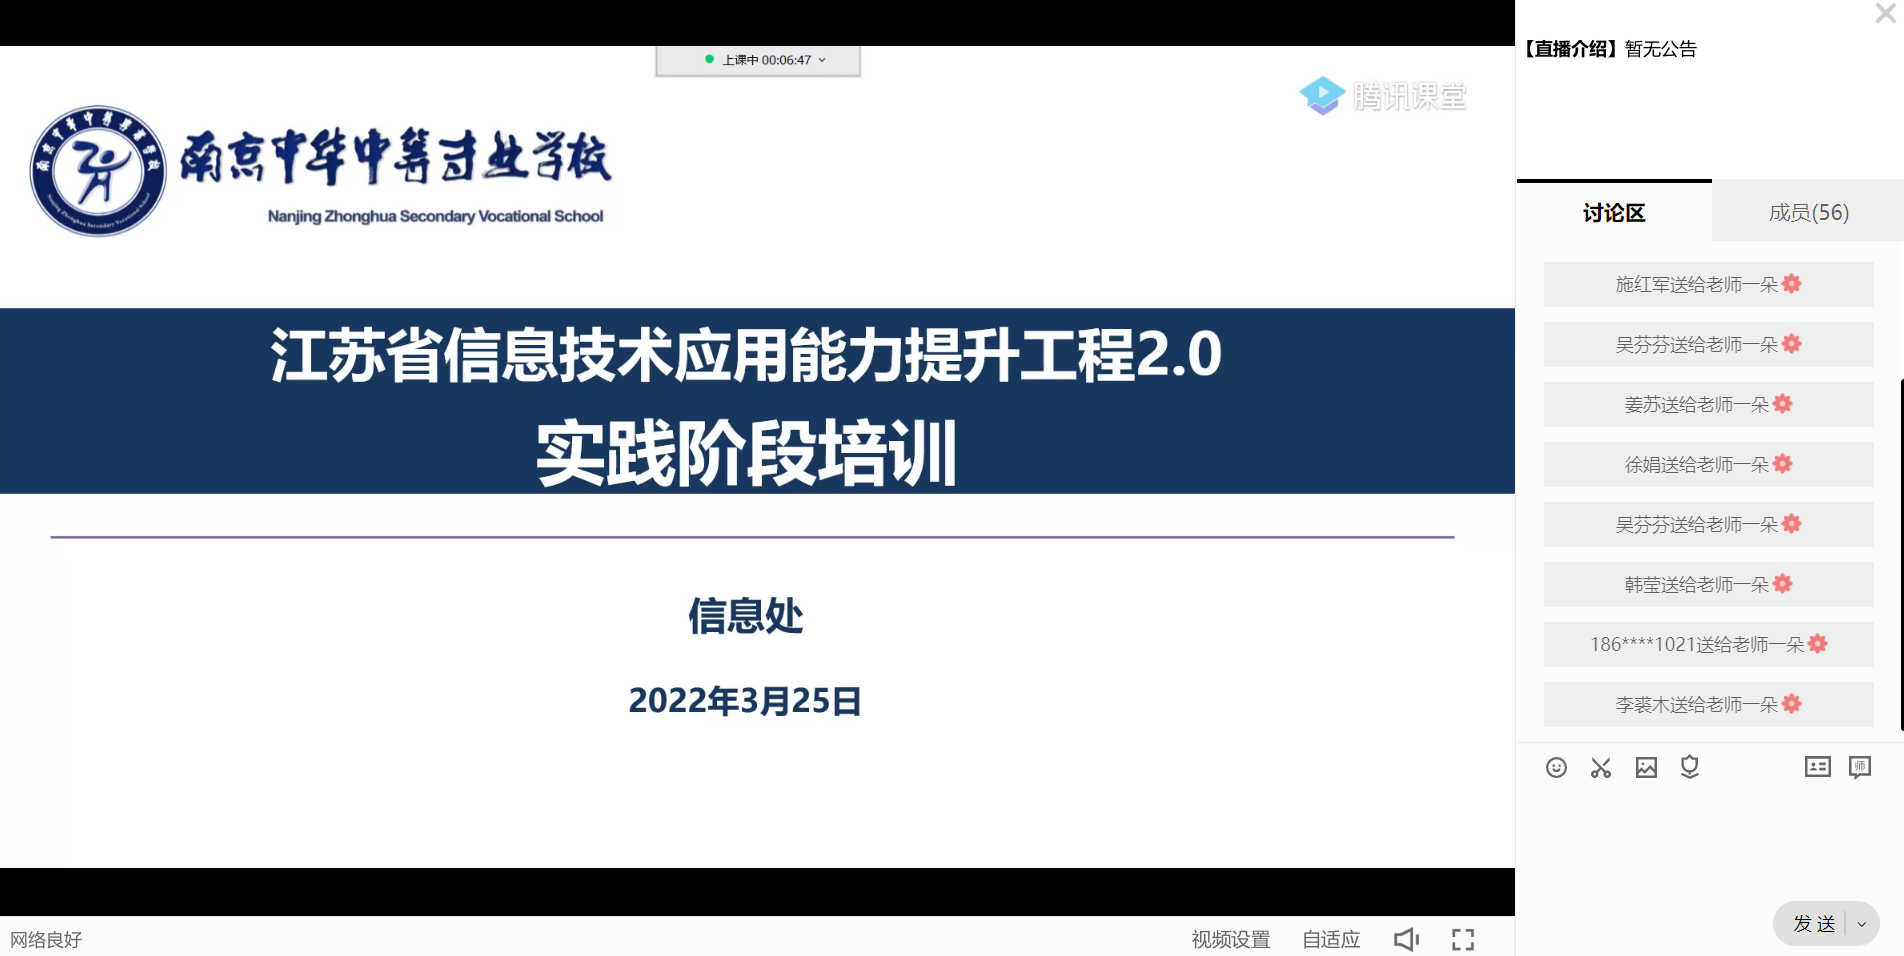Click the chat list scrollbar
The image size is (1904, 956).
1900,555
